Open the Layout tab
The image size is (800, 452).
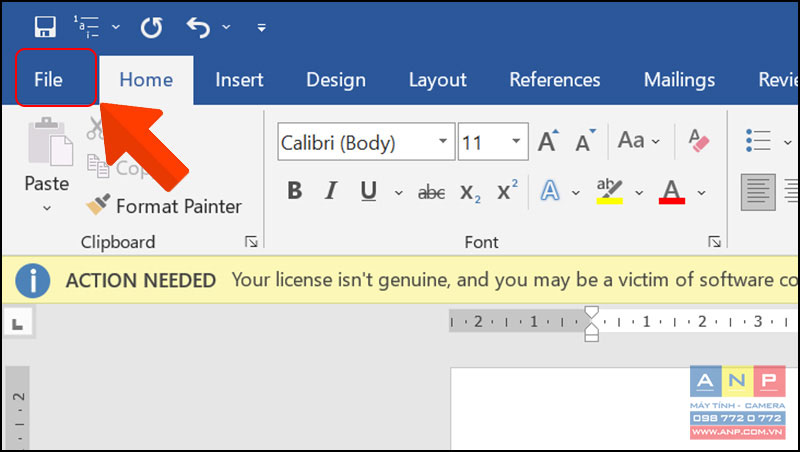(438, 80)
